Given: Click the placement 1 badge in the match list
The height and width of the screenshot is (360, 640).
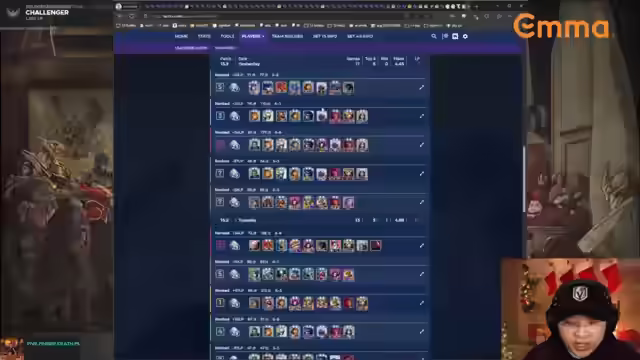Looking at the screenshot, I should coord(220,303).
